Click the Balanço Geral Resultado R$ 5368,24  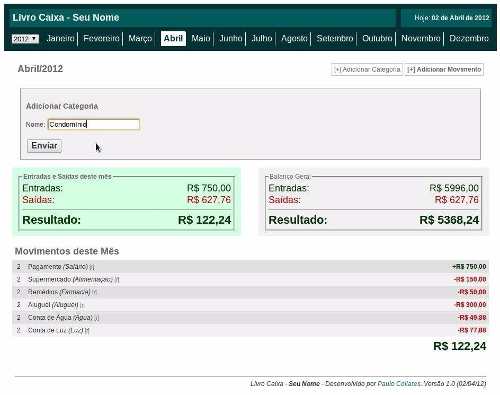(449, 220)
